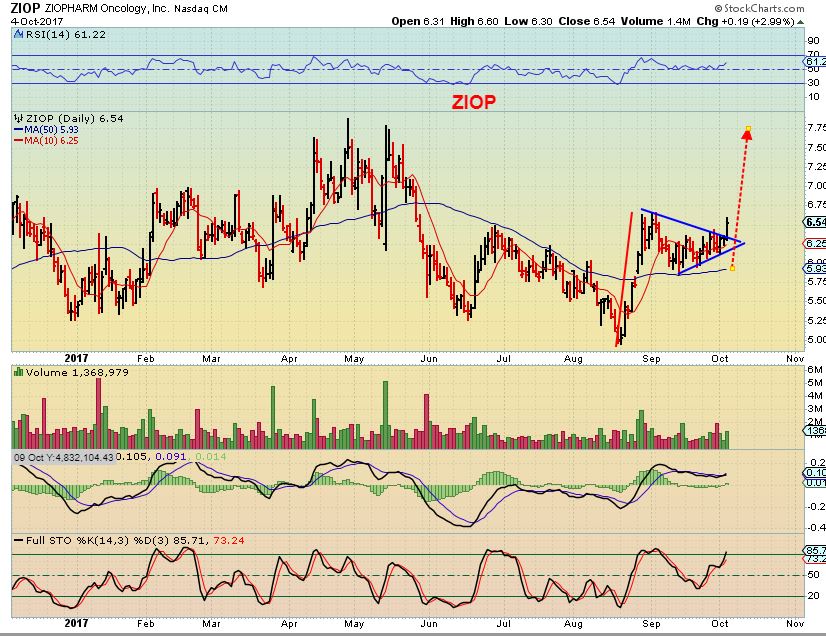Click the 5.00 price axis label

(816, 340)
